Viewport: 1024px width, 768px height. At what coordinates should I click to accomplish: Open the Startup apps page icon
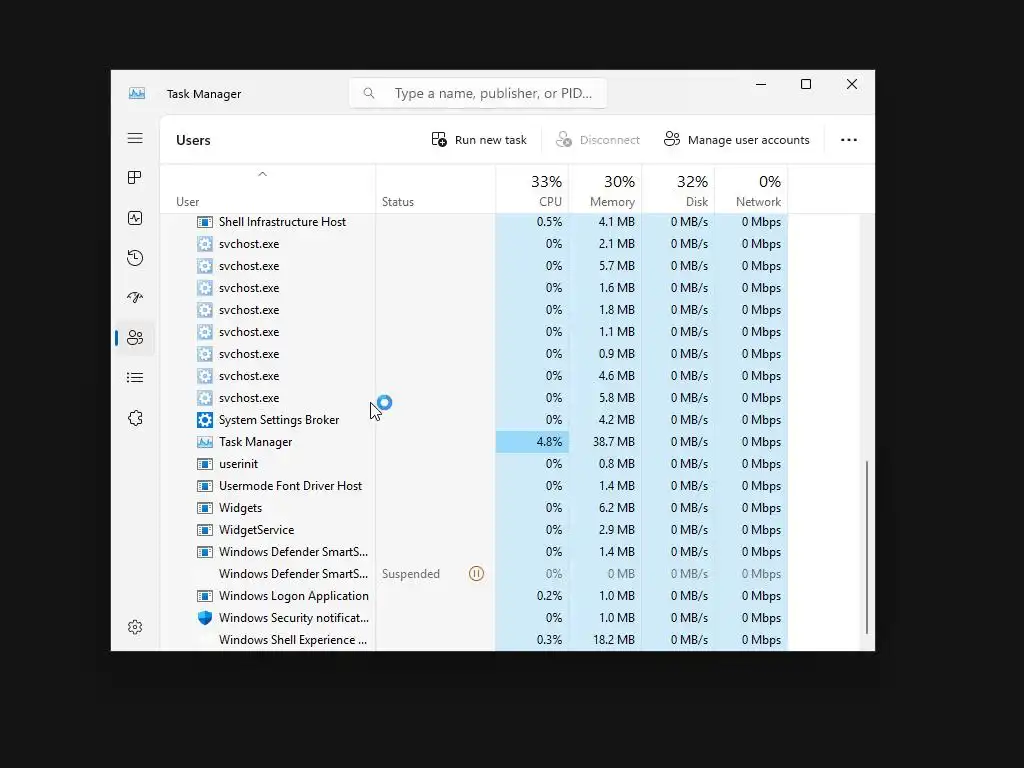click(x=135, y=298)
